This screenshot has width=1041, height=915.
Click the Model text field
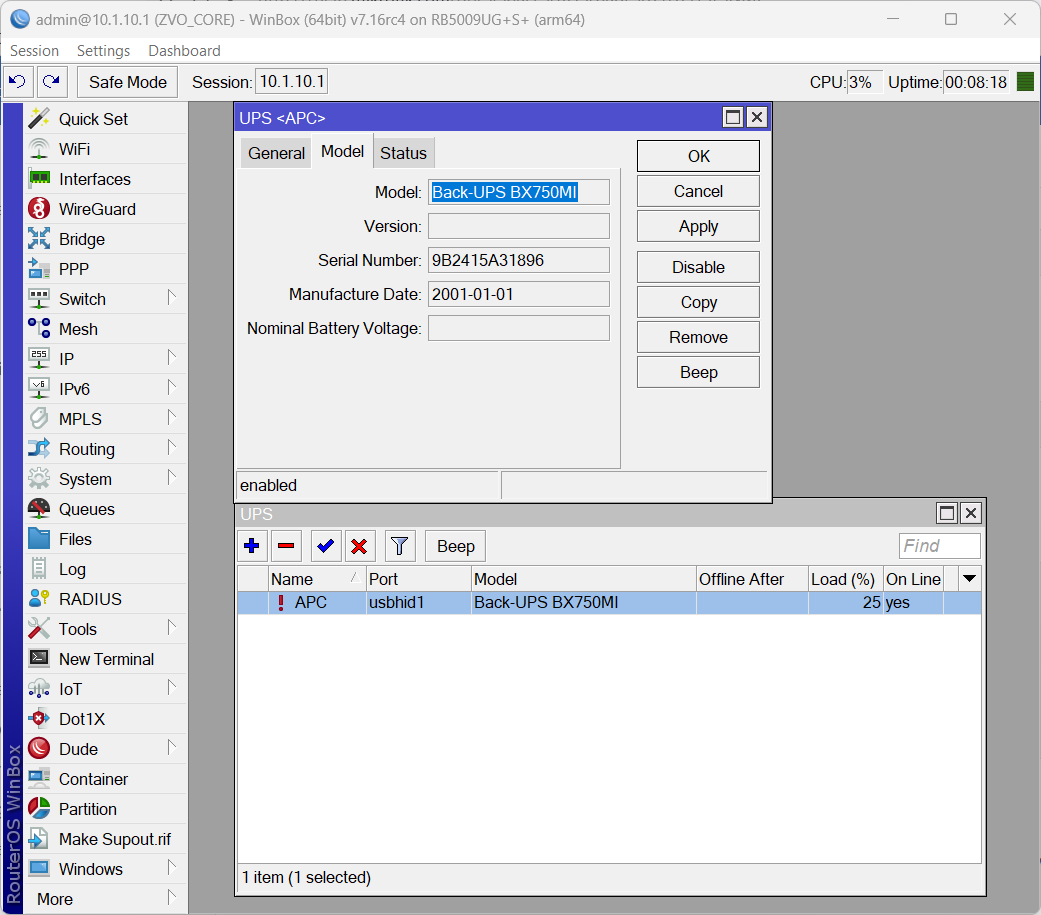[x=519, y=193]
